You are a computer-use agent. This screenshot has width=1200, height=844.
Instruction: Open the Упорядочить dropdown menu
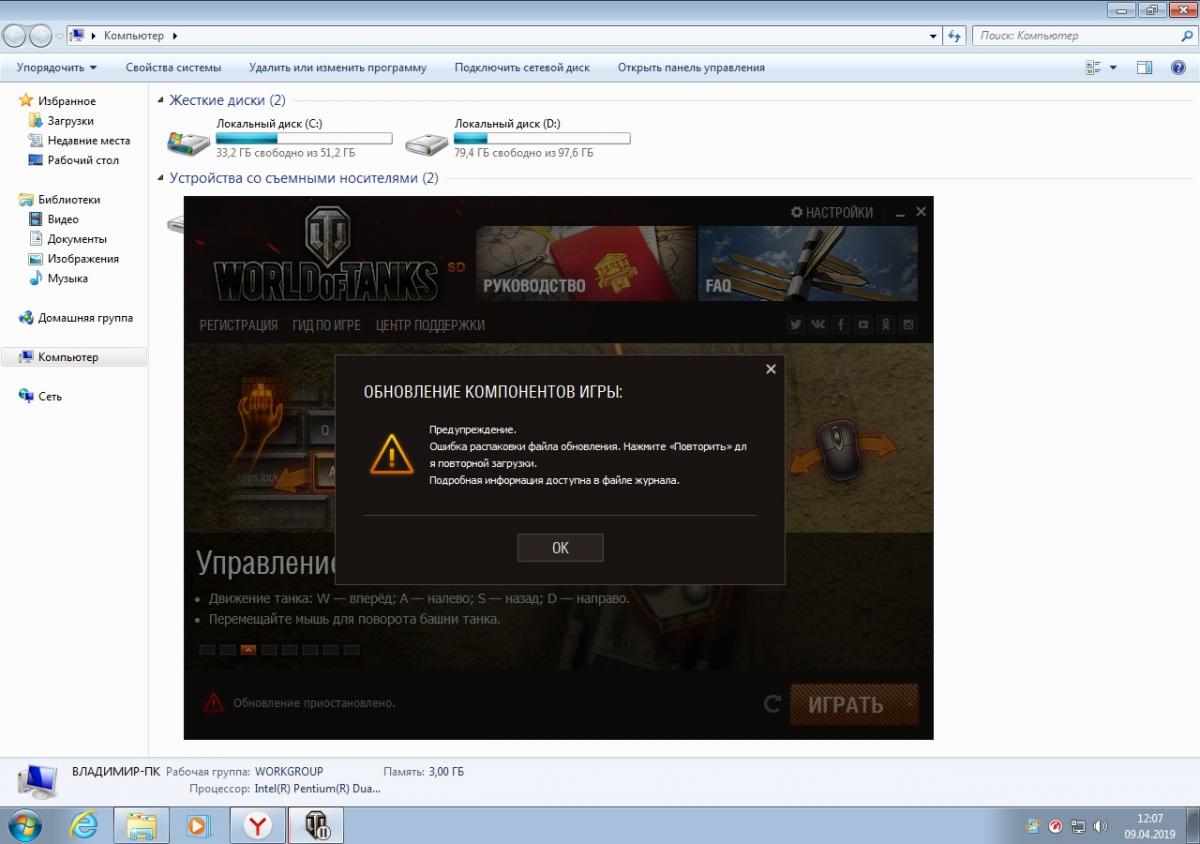click(x=57, y=68)
